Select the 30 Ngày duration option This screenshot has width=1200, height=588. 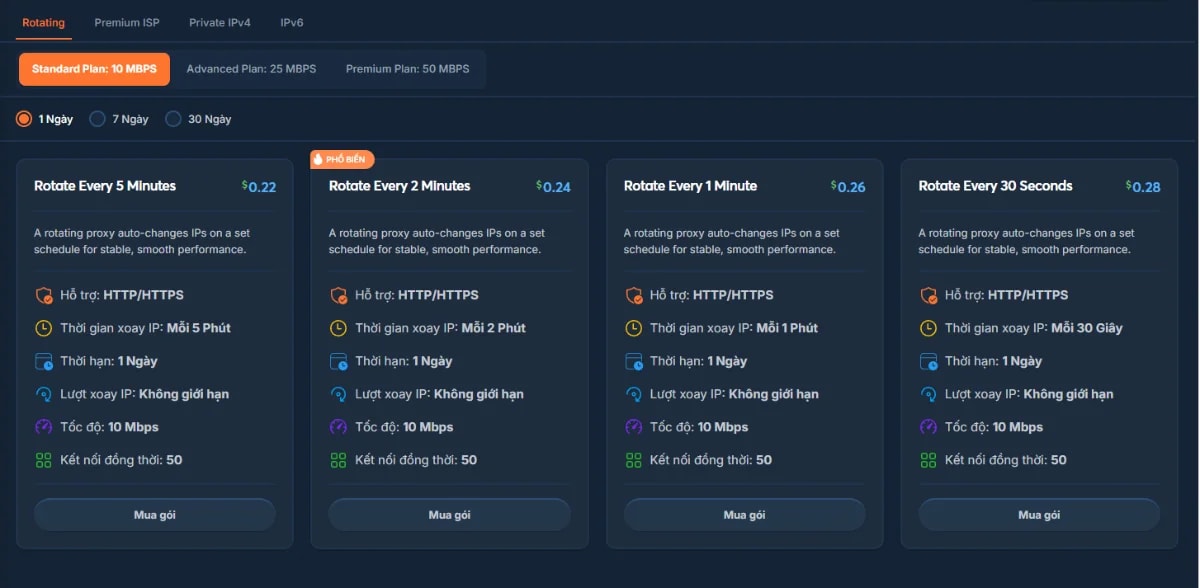coord(172,118)
